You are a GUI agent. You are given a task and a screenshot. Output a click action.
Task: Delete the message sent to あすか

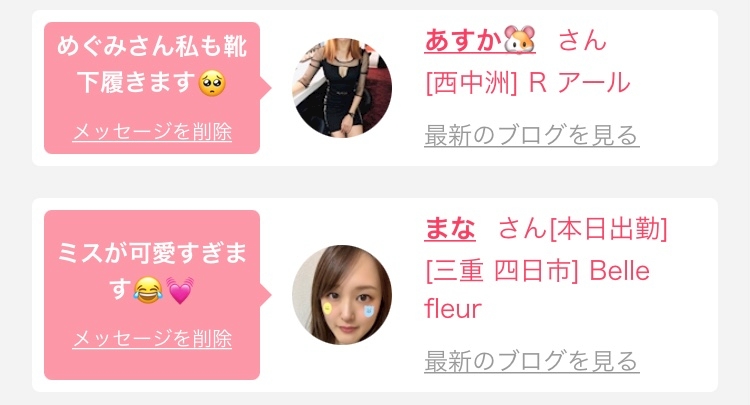click(152, 131)
